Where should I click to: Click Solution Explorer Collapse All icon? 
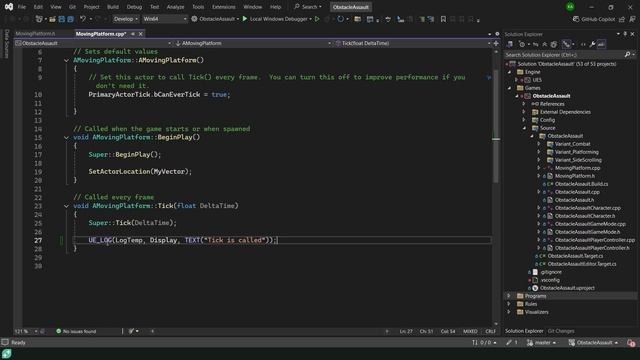coord(544,44)
